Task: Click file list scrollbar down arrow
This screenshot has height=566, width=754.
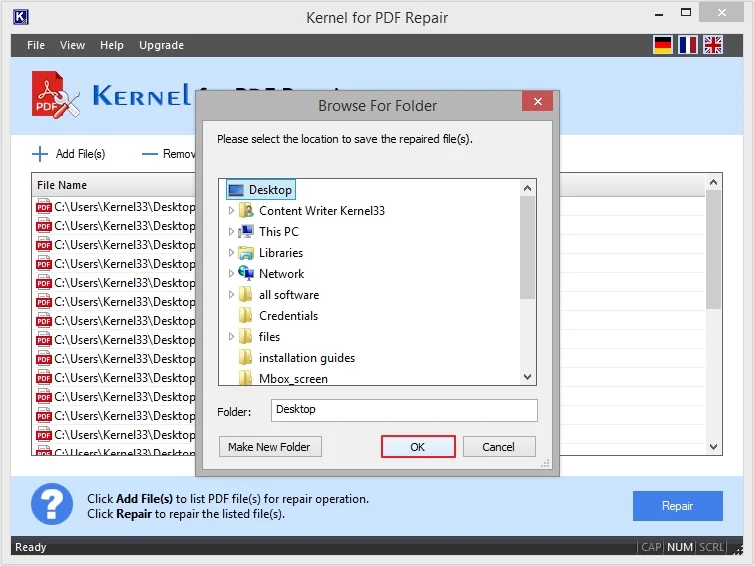Action: coord(714,447)
